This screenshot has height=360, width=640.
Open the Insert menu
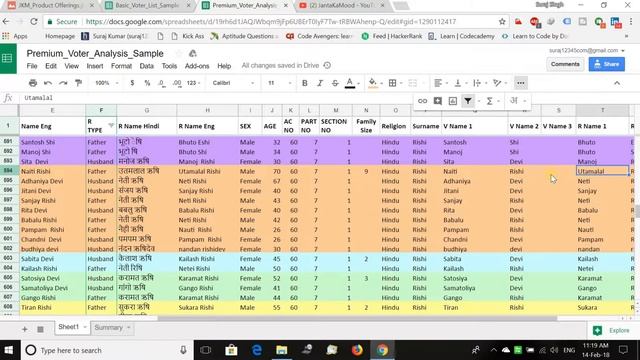coord(95,66)
